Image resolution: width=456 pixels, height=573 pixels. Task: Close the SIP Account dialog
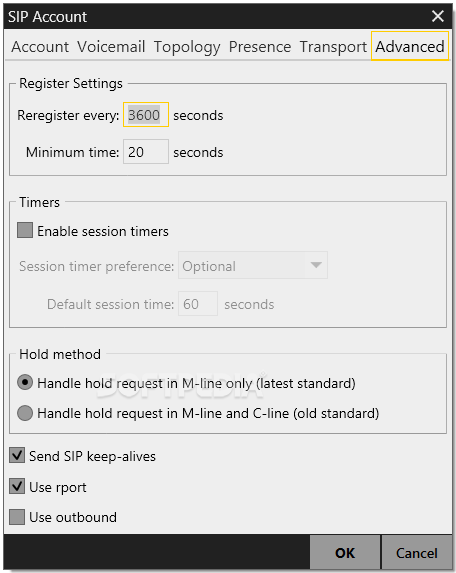437,16
